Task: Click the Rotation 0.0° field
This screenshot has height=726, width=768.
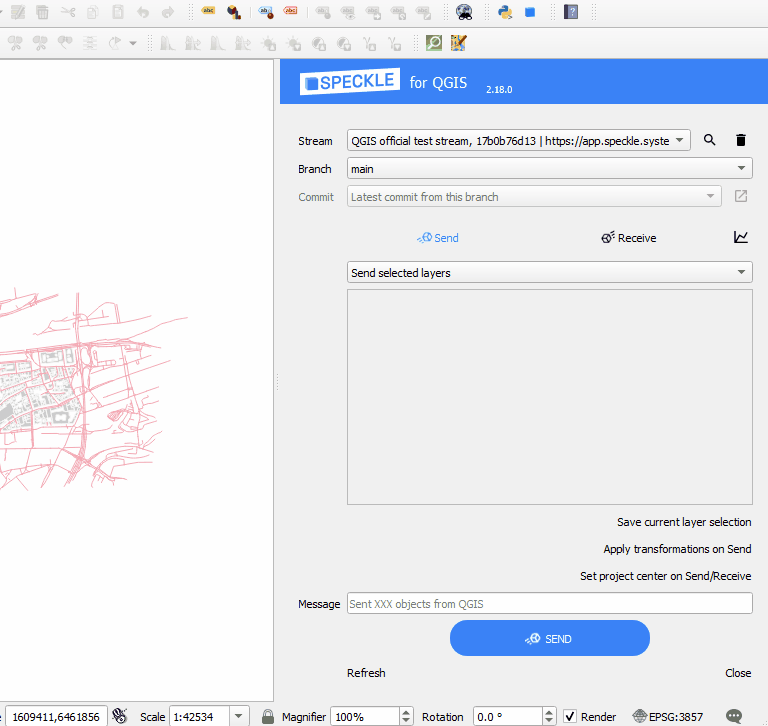Action: [507, 716]
